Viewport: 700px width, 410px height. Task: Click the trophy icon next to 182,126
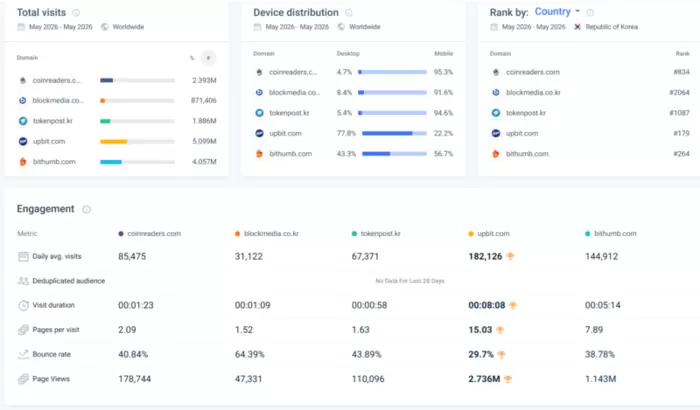510,256
